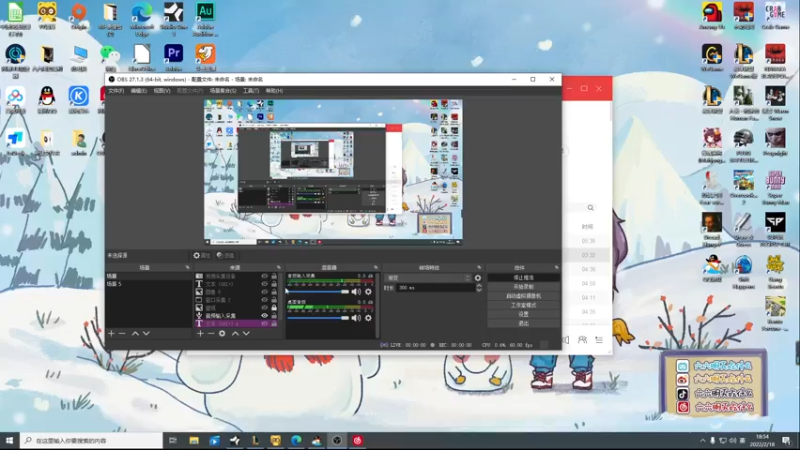The image size is (800, 450).
Task: Click the Start Recording button
Action: [523, 287]
